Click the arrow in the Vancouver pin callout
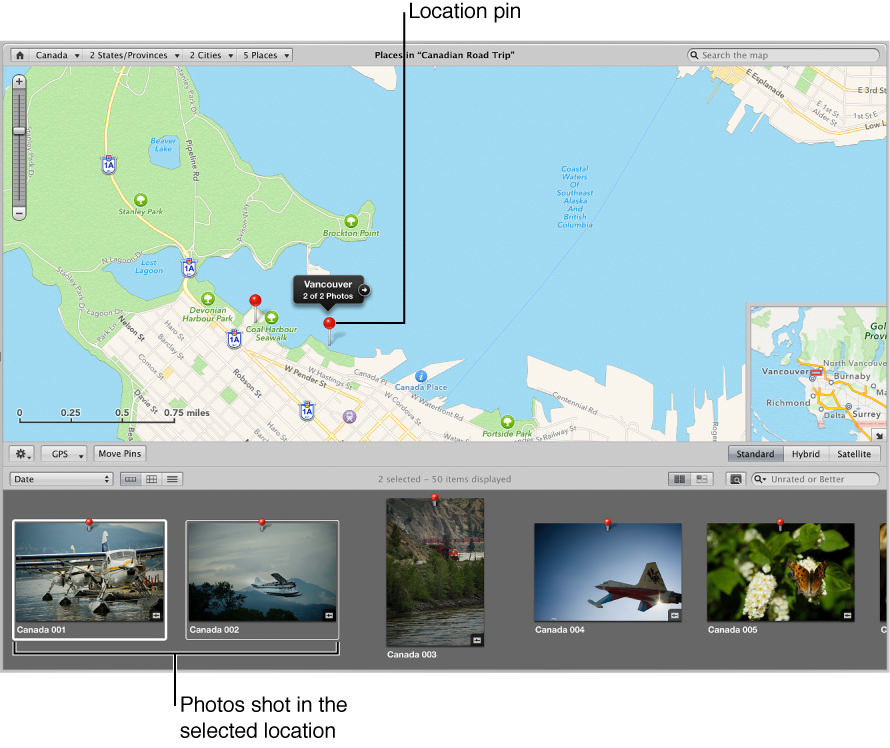Image resolution: width=890 pixels, height=748 pixels. coord(363,290)
